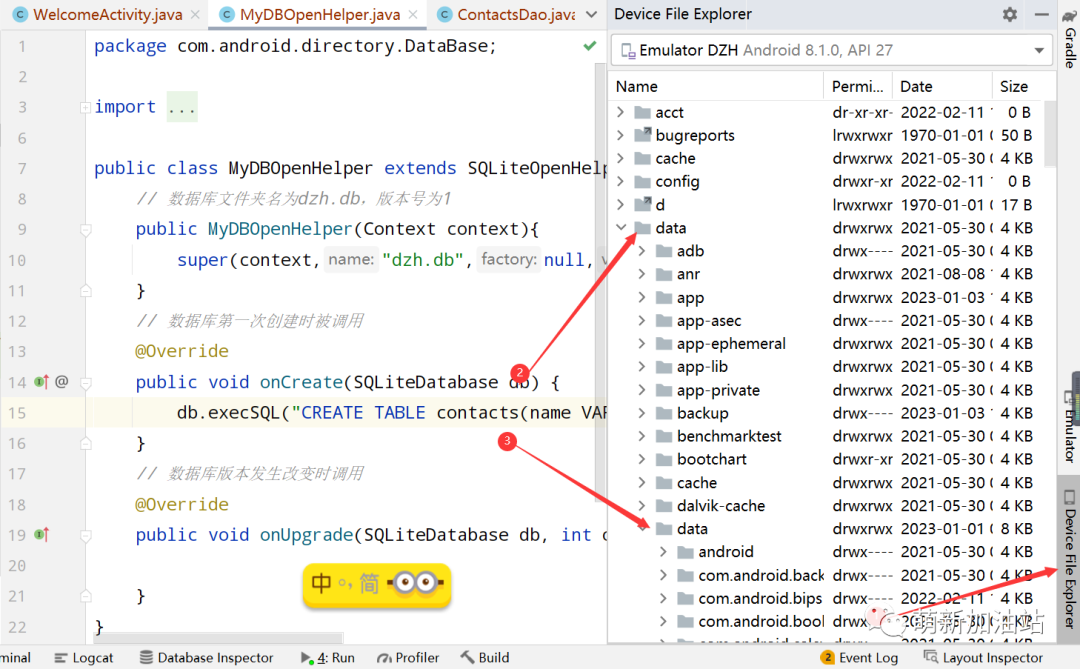Unfold the collapsed import block

click(85, 107)
